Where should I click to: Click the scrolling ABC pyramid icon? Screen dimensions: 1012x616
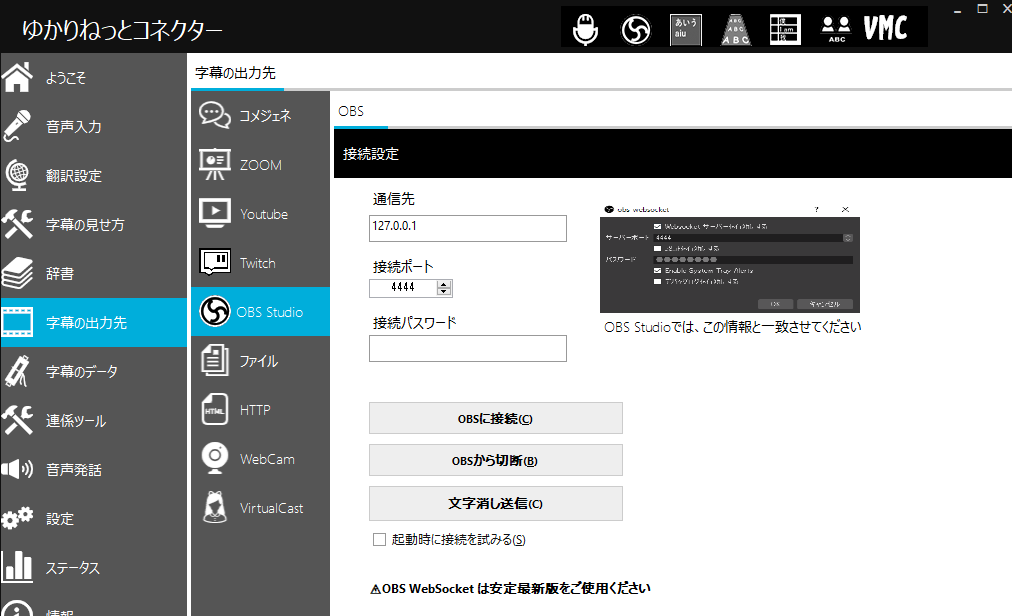[x=736, y=30]
